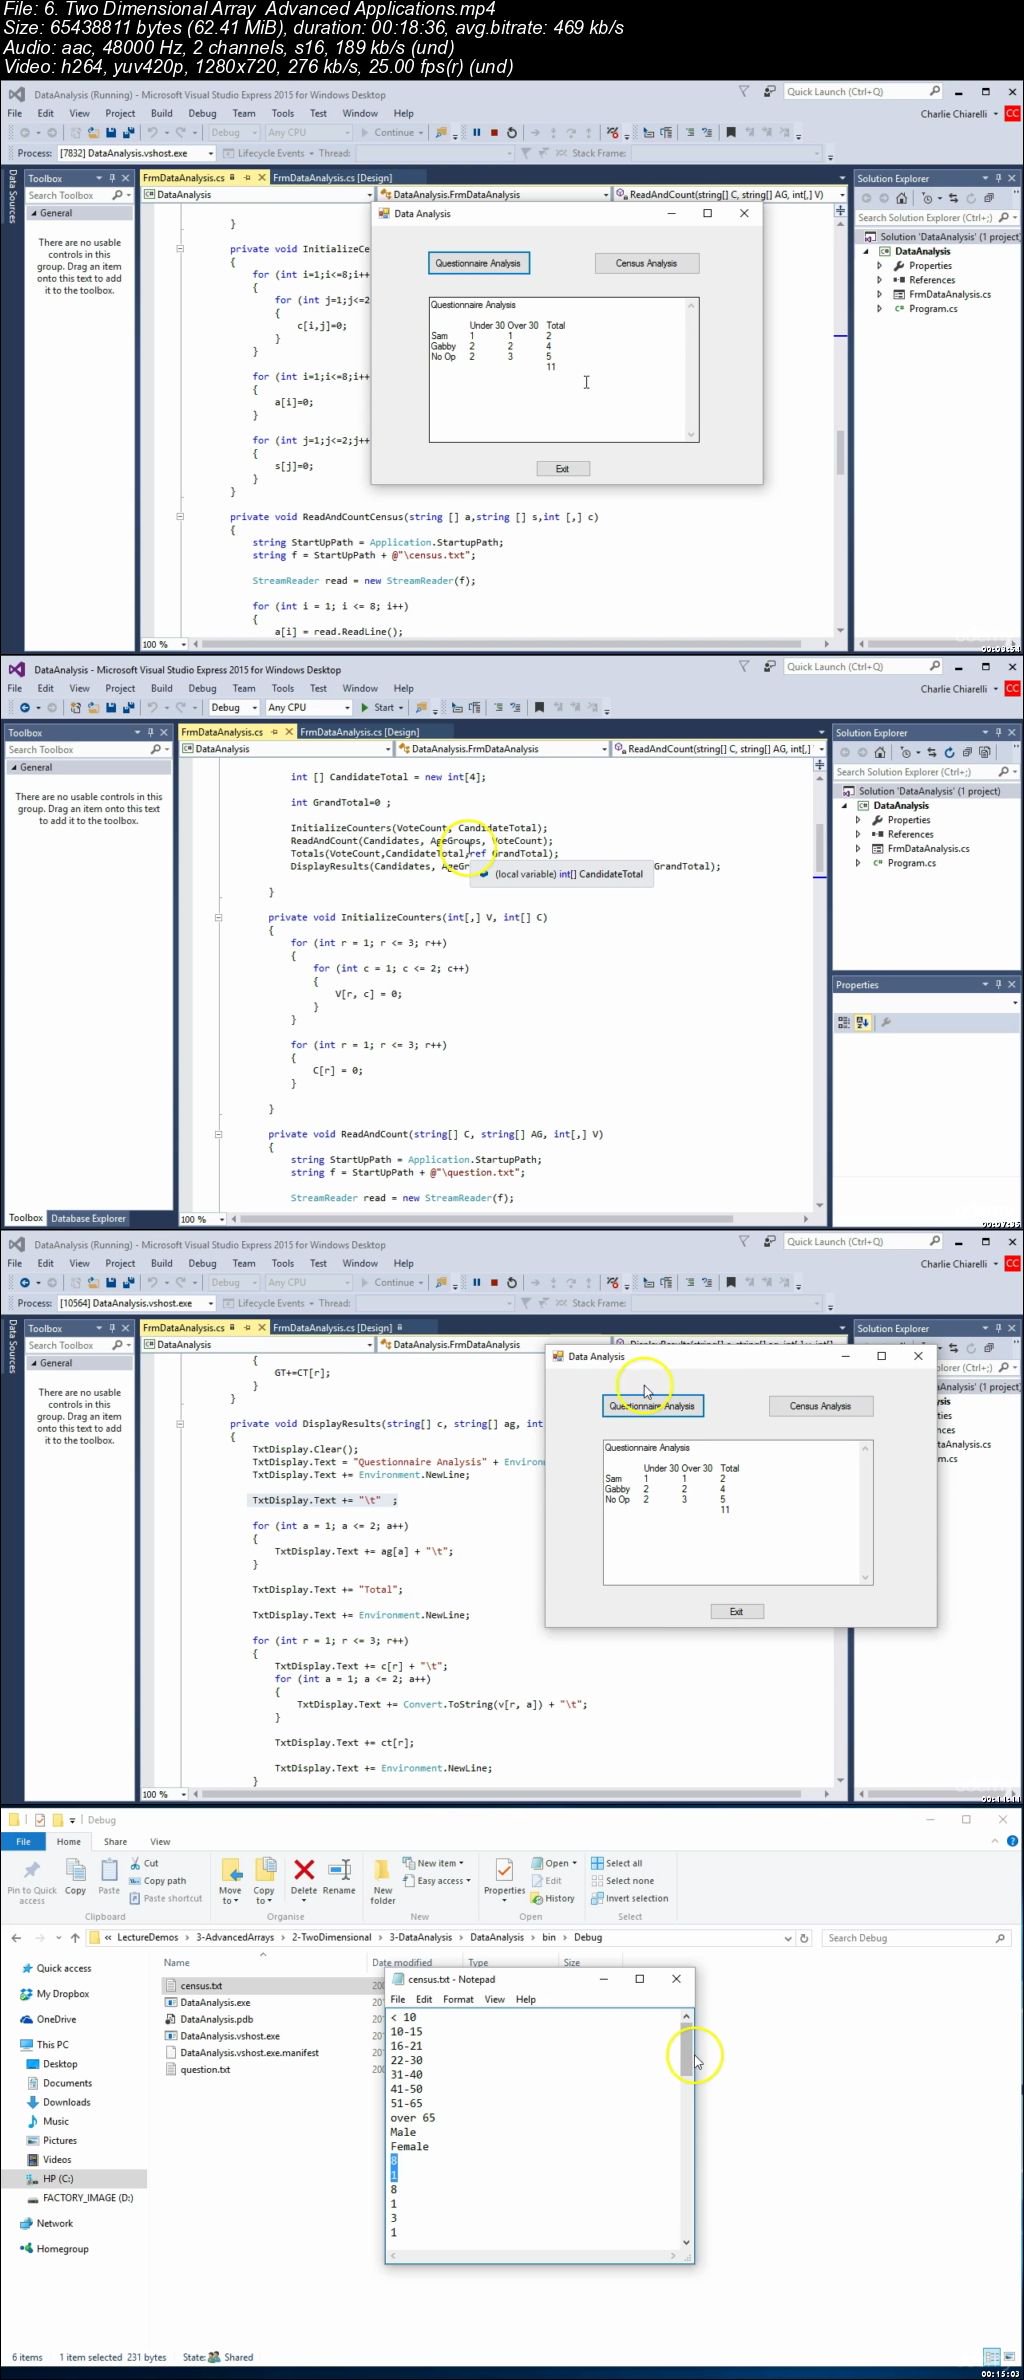The image size is (1024, 2380).
Task: Click the Date modified column header in Explorer
Action: [x=402, y=1962]
